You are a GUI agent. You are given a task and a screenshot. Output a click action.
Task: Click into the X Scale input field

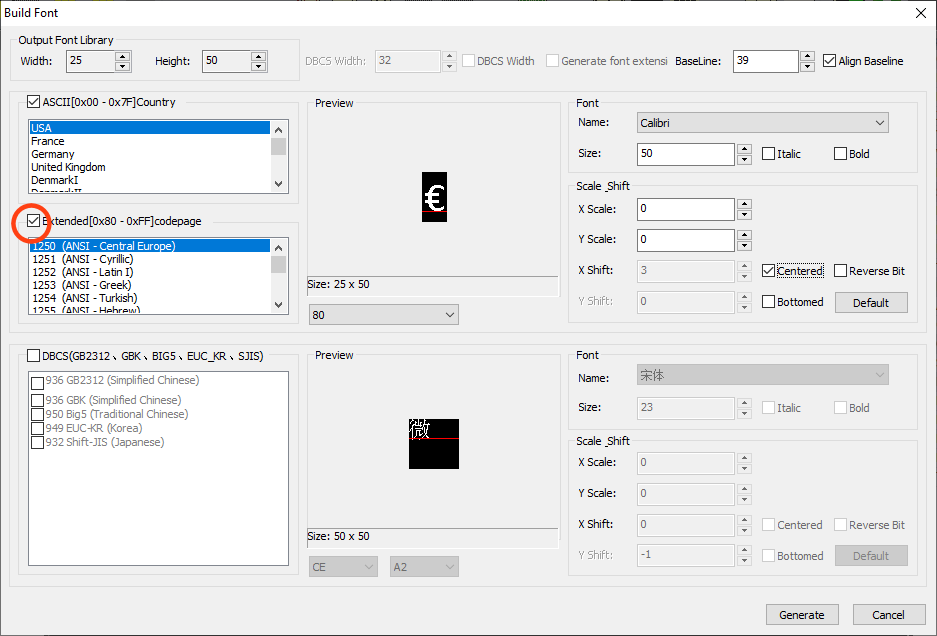685,209
